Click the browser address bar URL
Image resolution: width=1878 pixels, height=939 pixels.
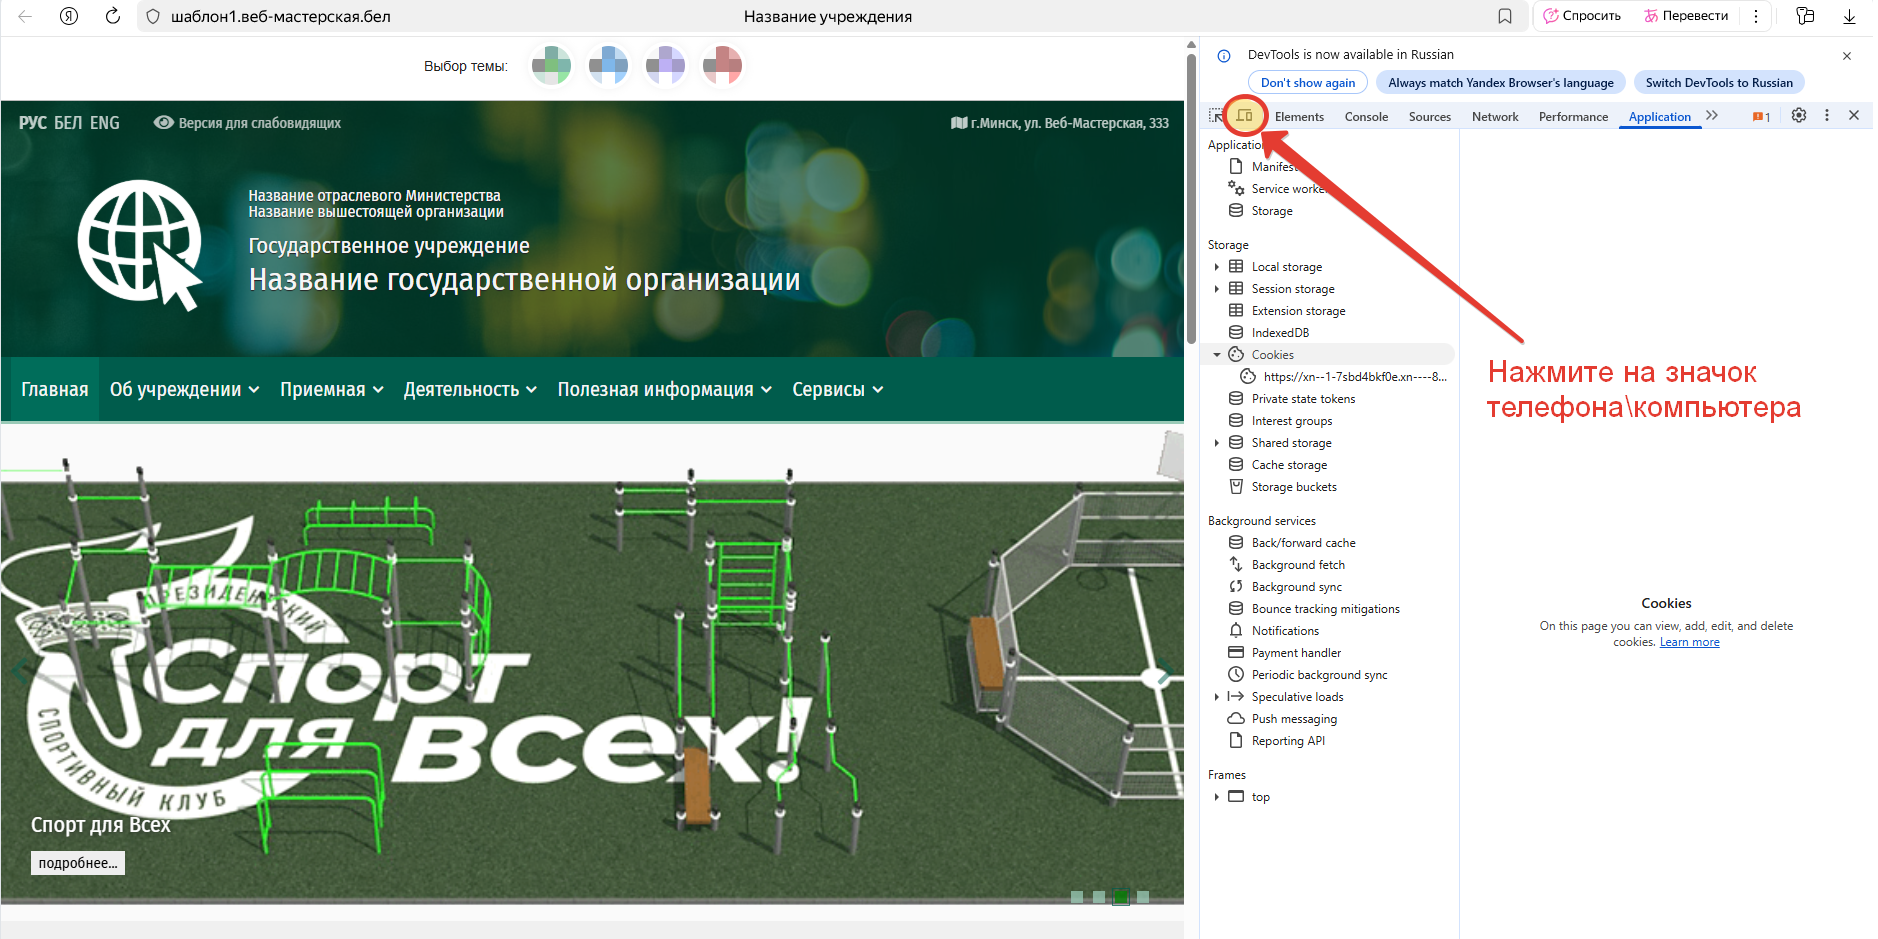280,16
